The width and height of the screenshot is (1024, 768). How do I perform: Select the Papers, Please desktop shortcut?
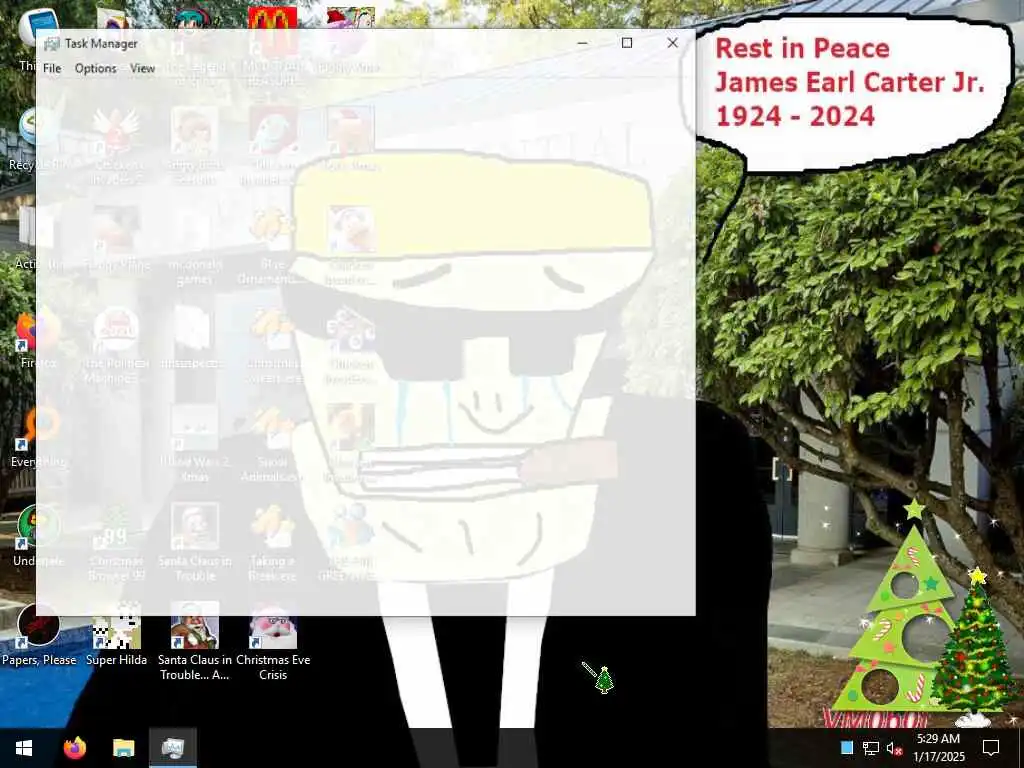click(x=39, y=635)
